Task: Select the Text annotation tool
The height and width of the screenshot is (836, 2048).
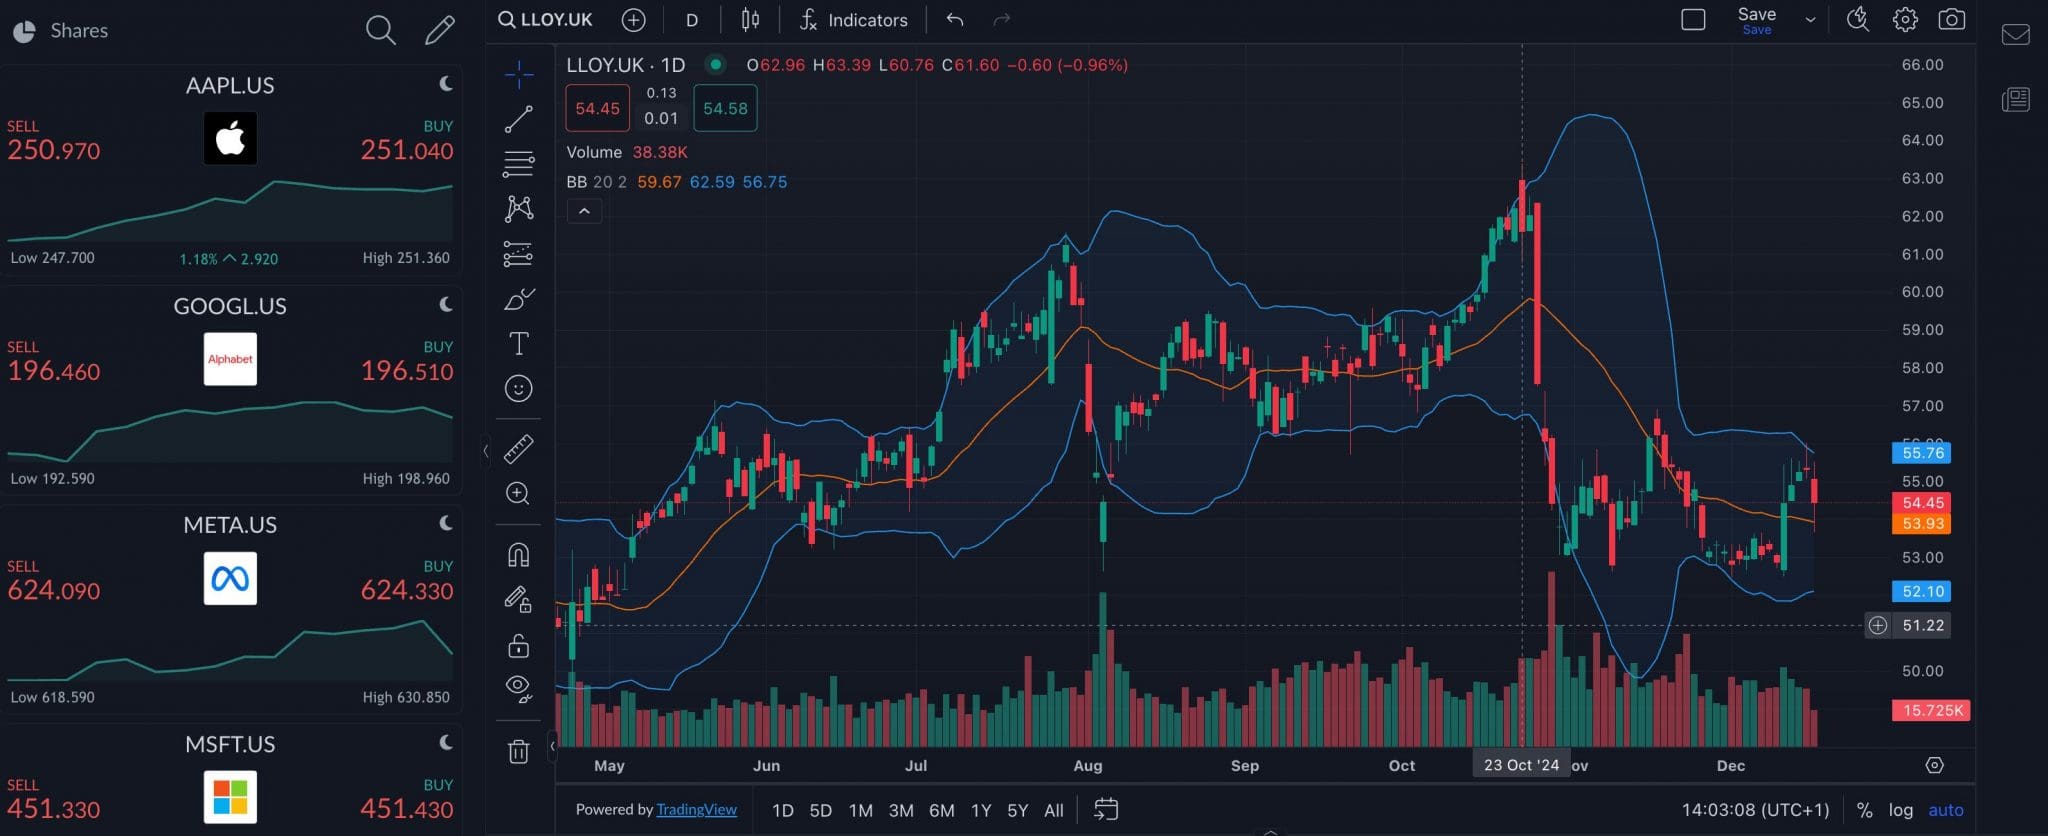Action: (518, 344)
